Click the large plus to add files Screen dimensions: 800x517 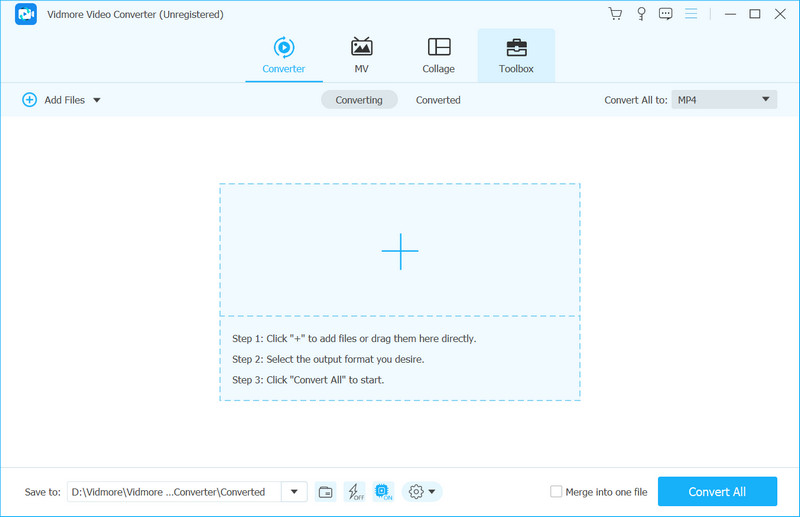400,251
